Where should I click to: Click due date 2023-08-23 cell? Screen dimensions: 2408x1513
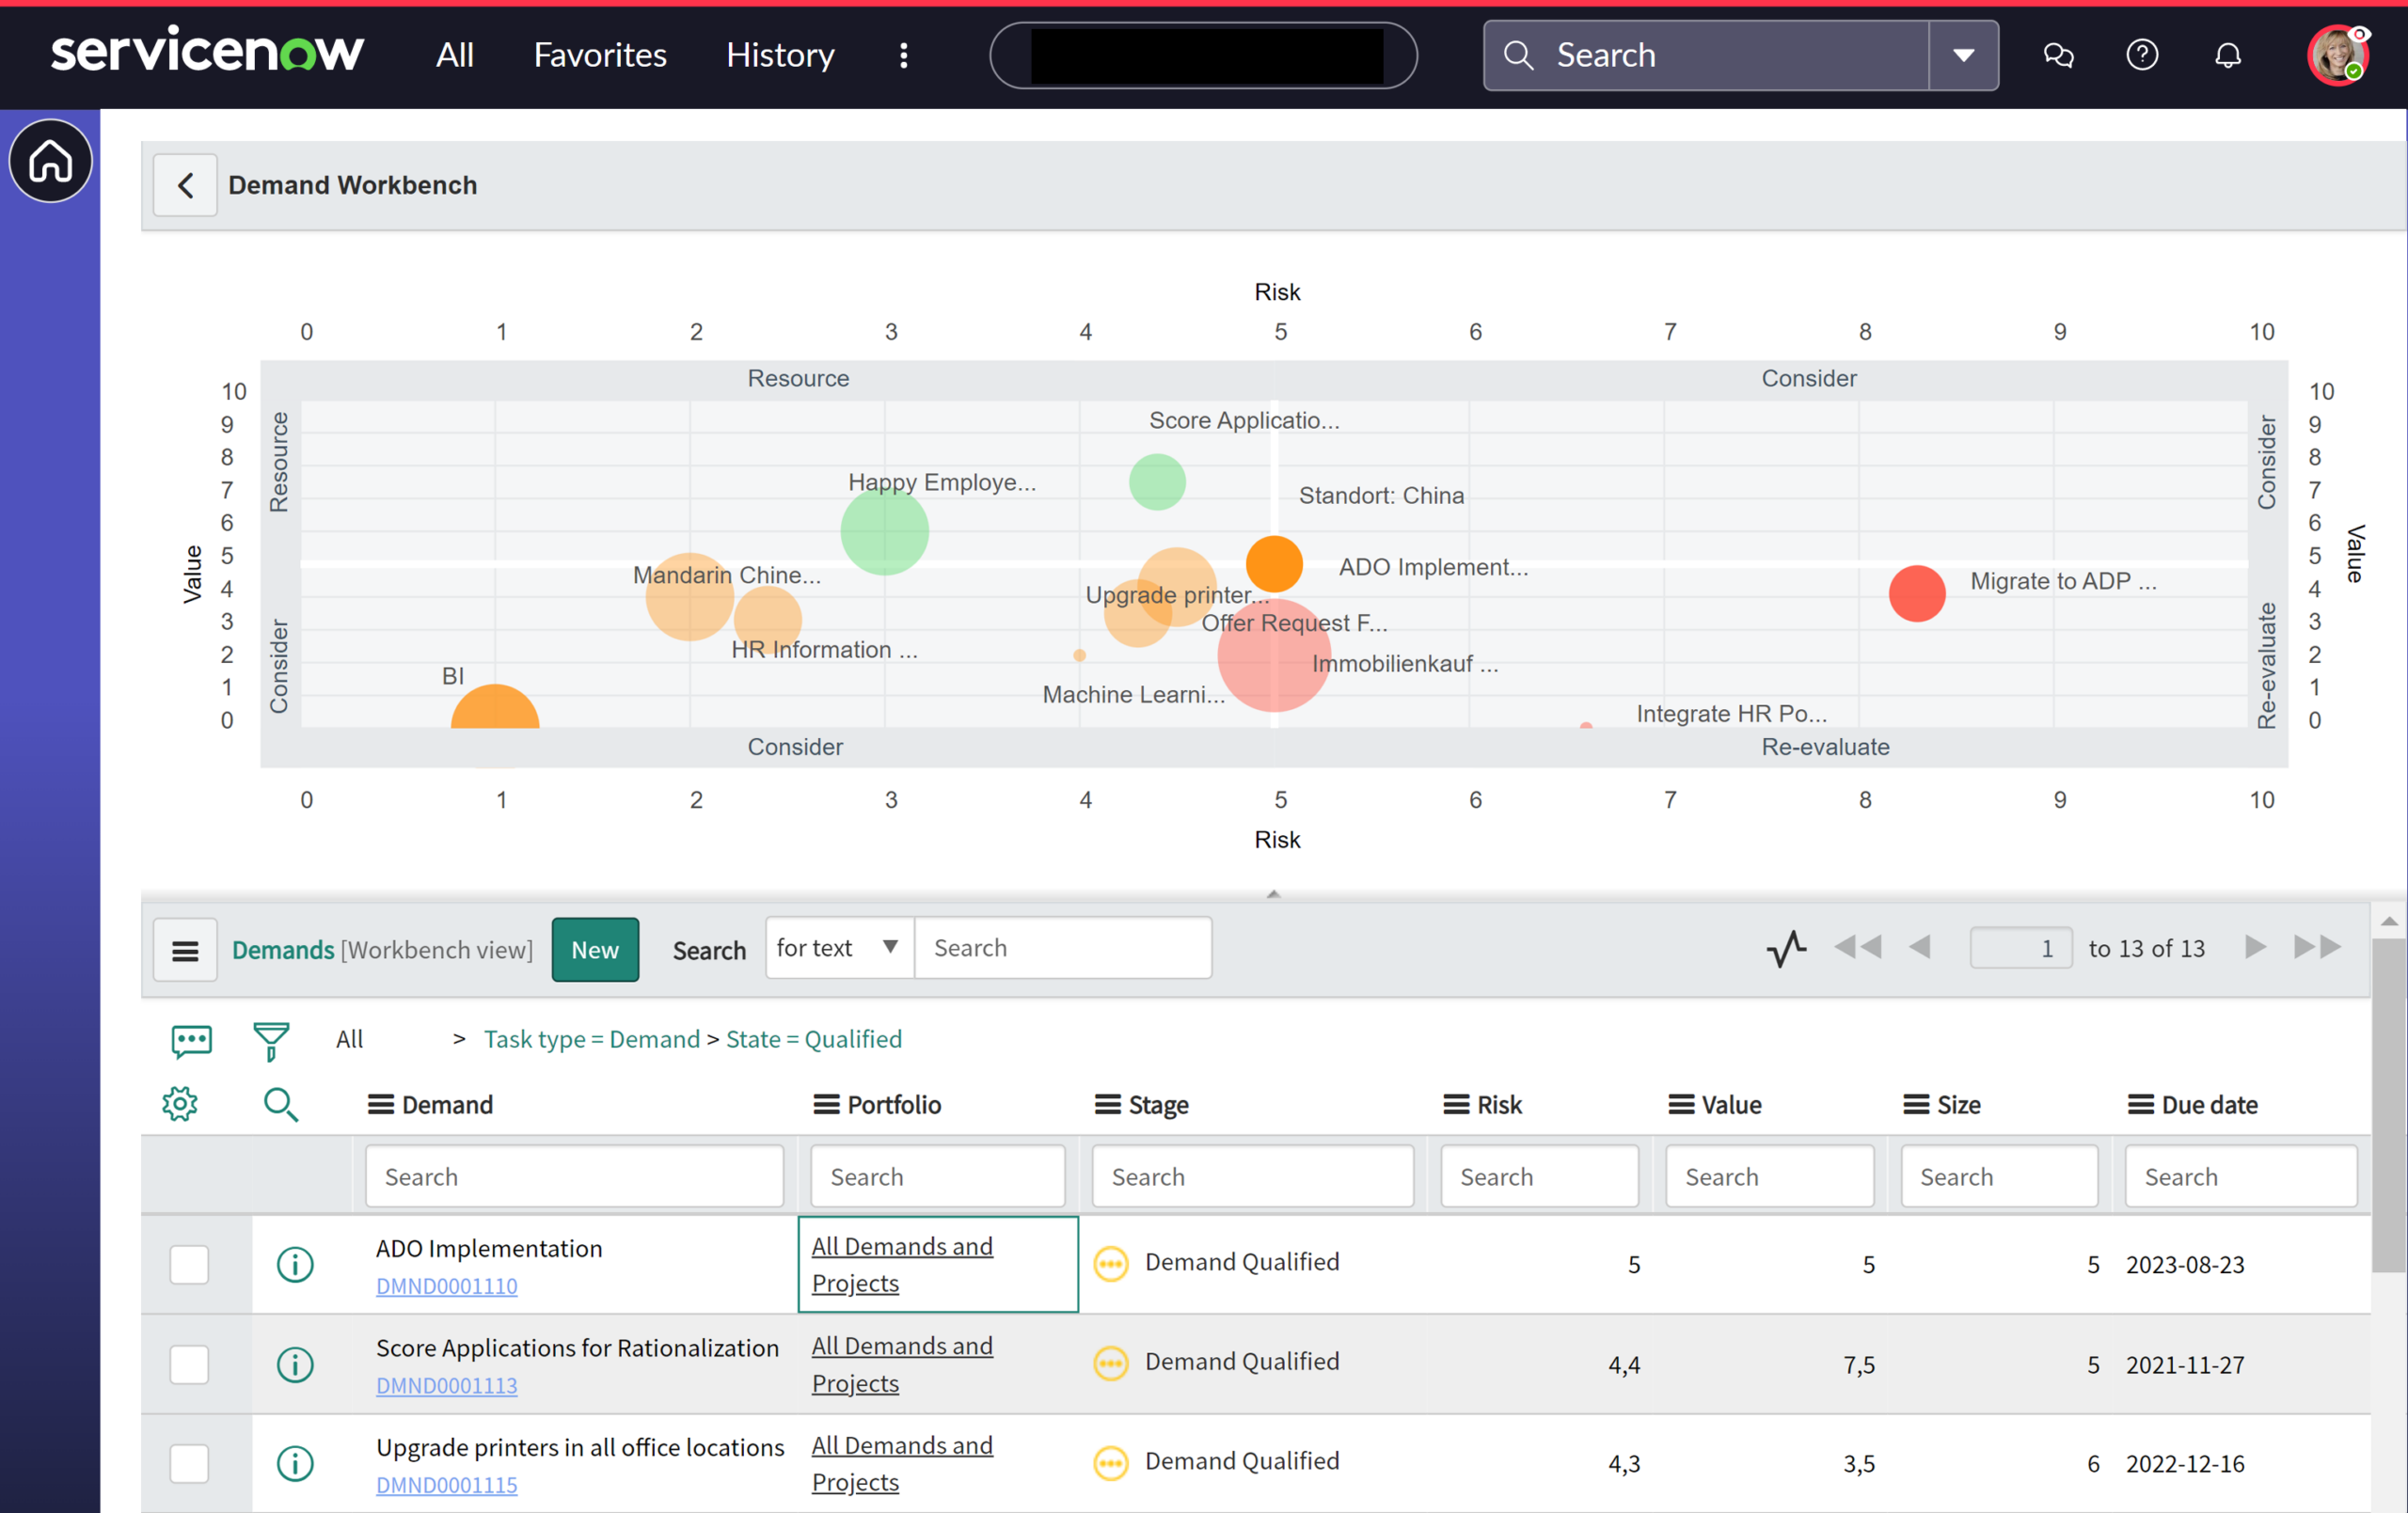pyautogui.click(x=2185, y=1265)
